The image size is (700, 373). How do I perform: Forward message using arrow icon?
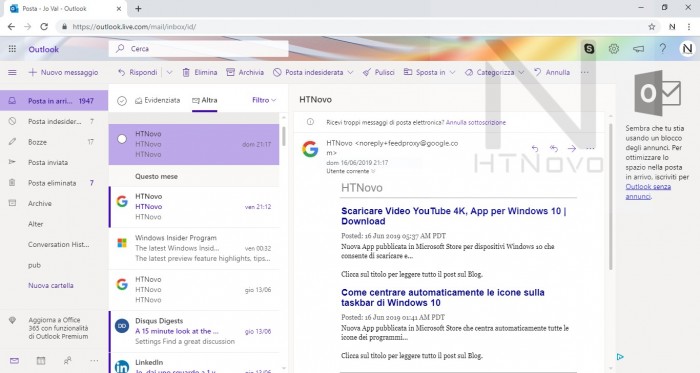click(x=572, y=149)
